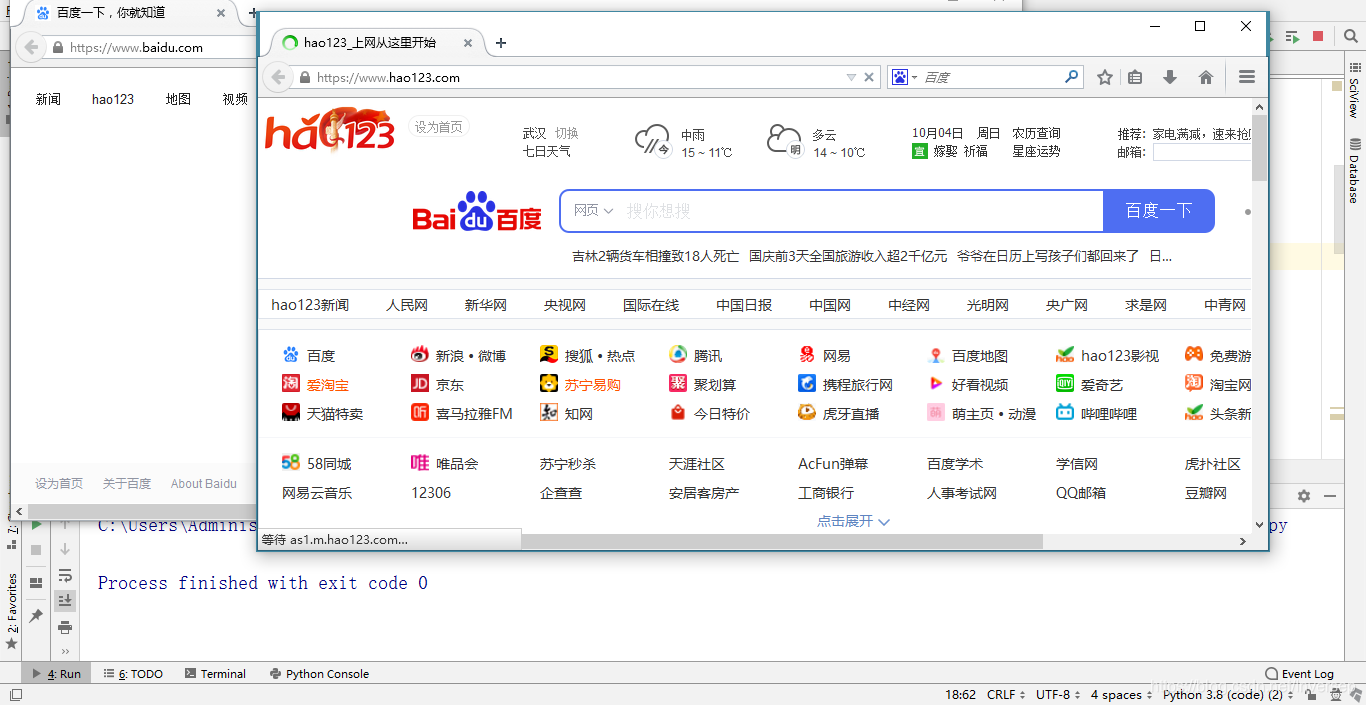Expand the 网页 search type dropdown
Viewport: 1366px width, 705px height.
coord(593,210)
